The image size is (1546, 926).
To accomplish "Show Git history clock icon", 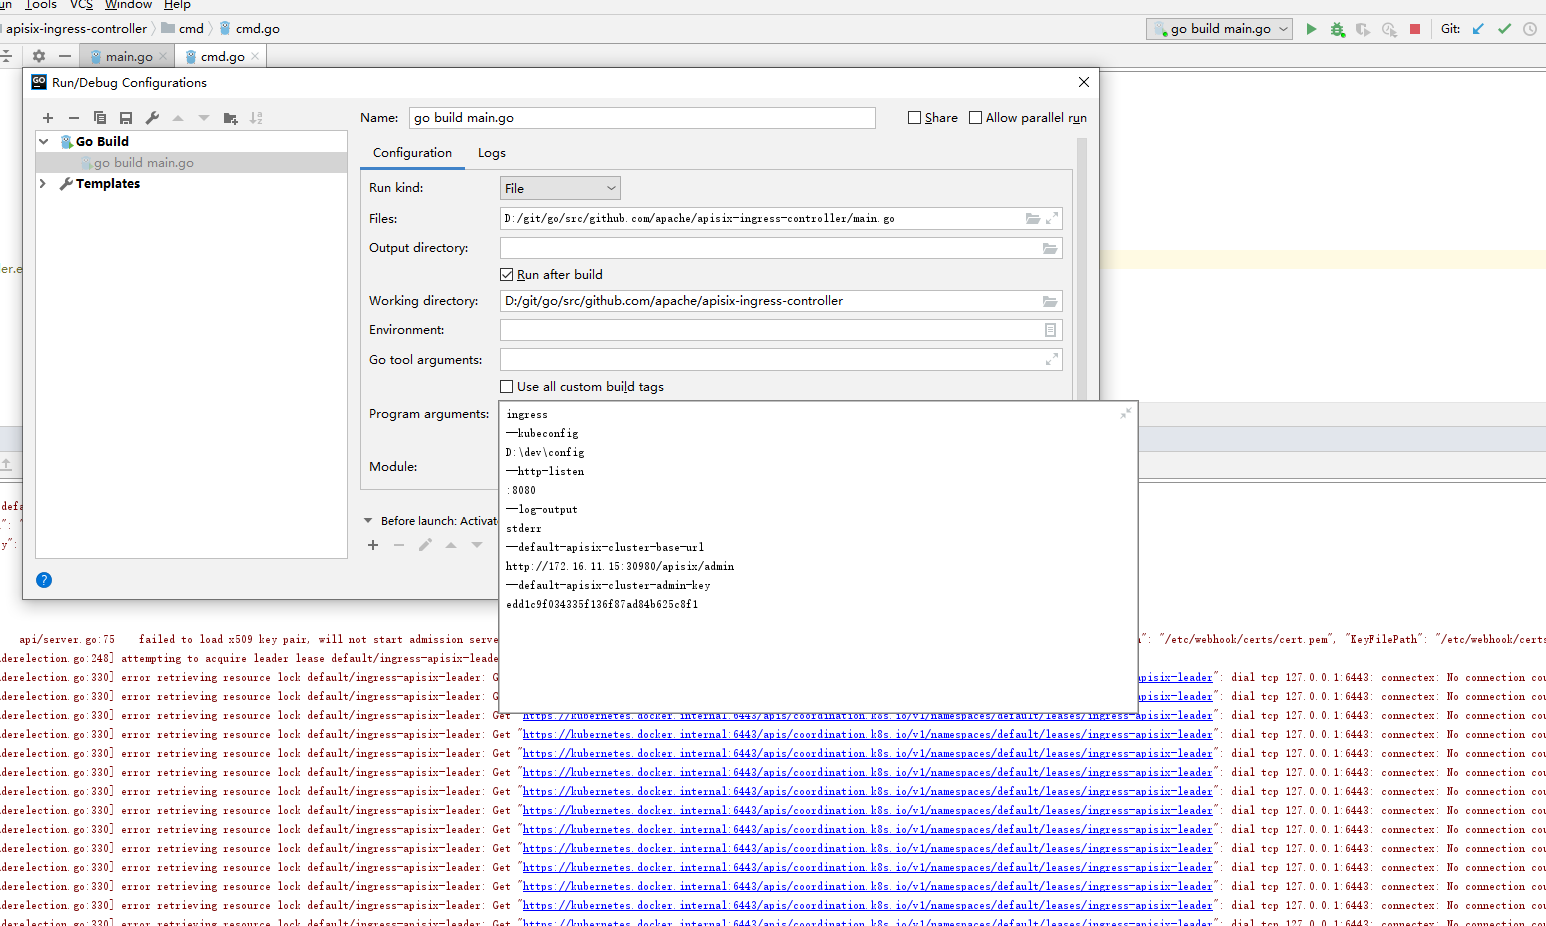I will point(1530,29).
